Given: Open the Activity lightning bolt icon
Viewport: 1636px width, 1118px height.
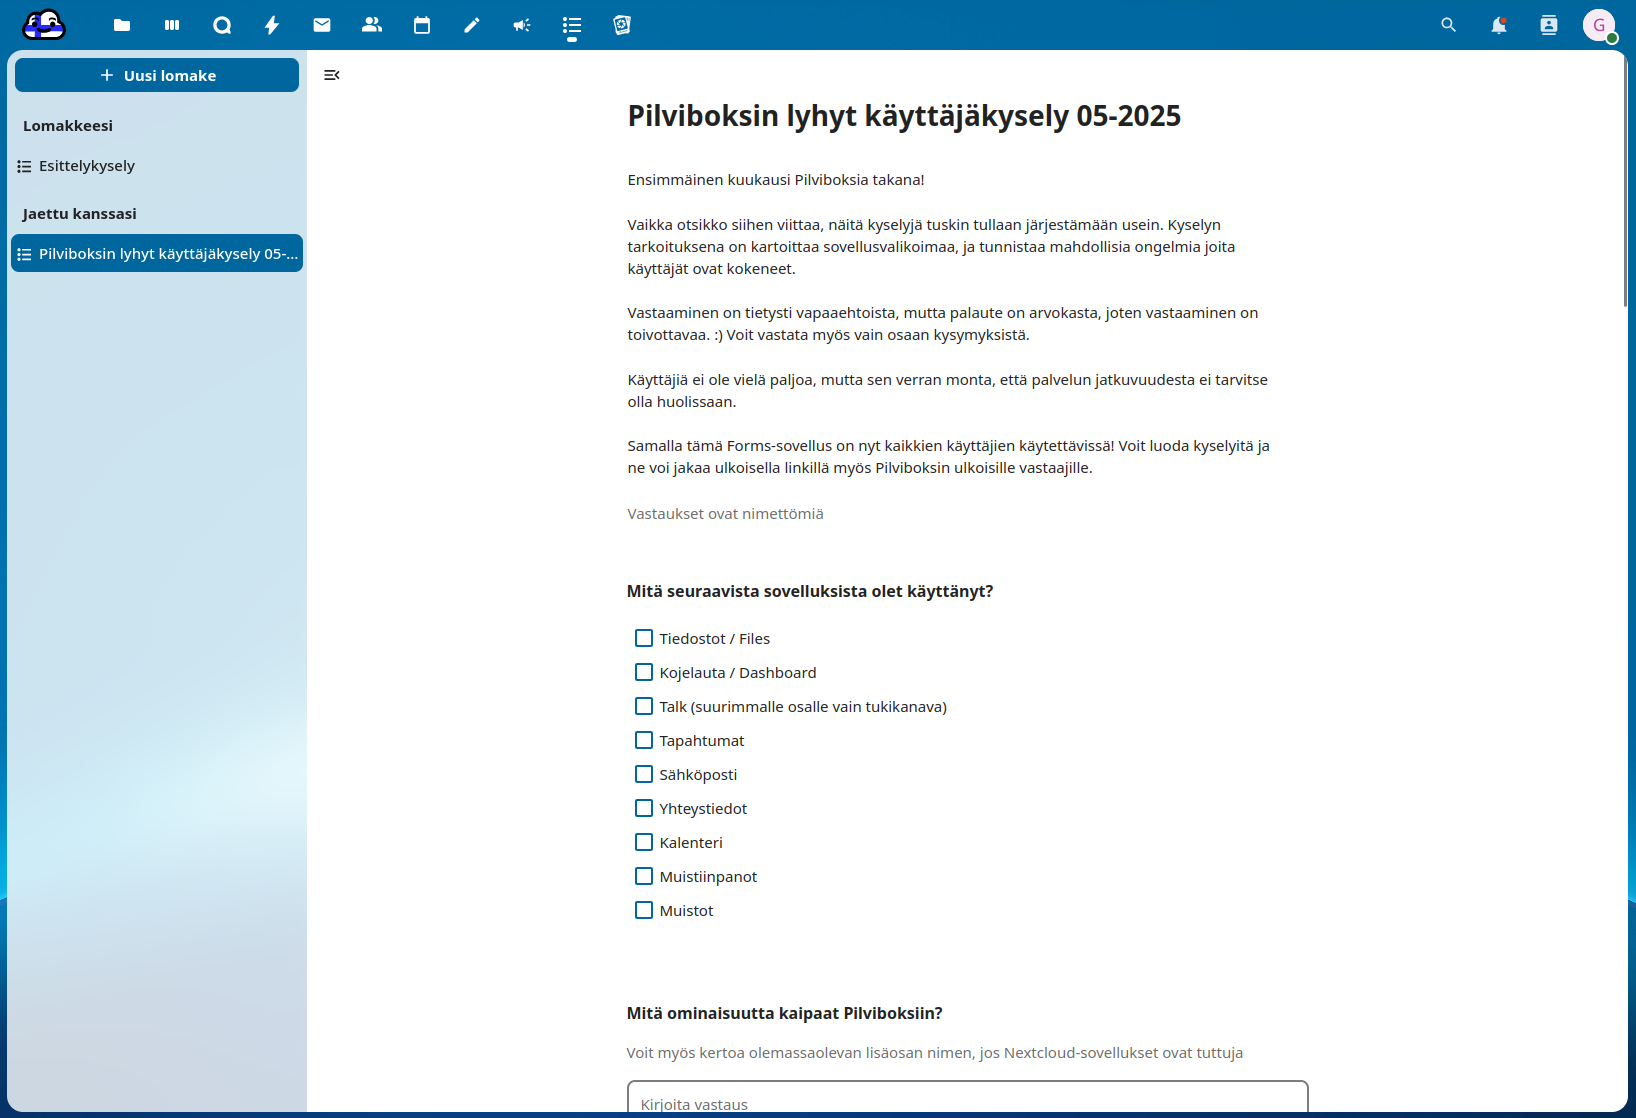Looking at the screenshot, I should coord(272,25).
